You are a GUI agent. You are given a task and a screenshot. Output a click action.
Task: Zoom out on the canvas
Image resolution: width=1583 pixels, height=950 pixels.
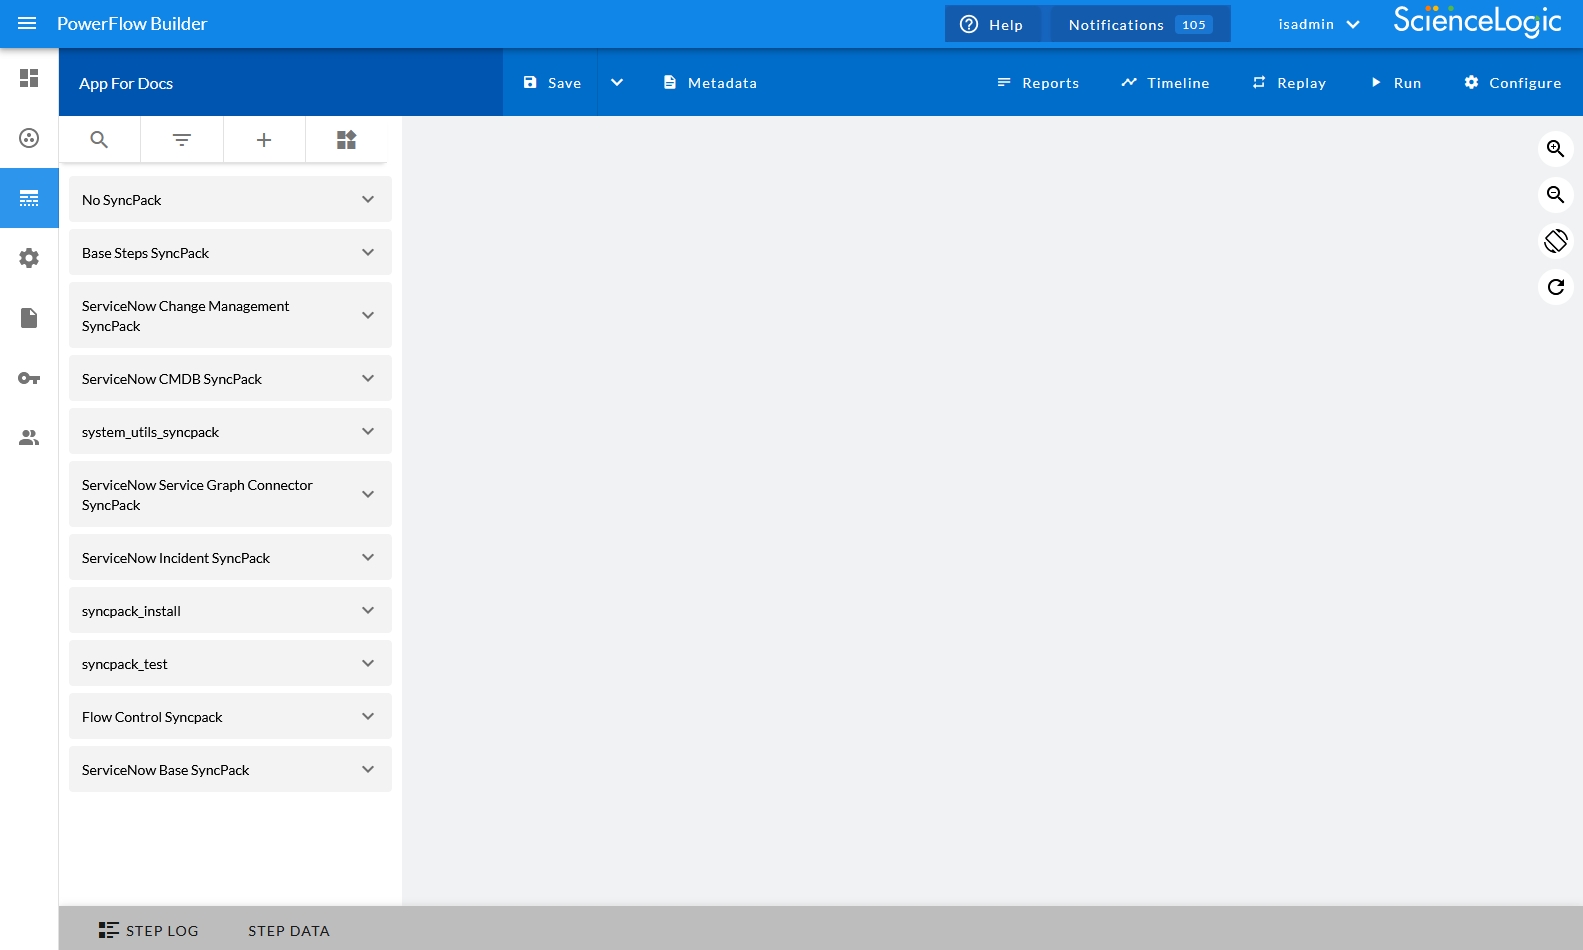(x=1555, y=195)
